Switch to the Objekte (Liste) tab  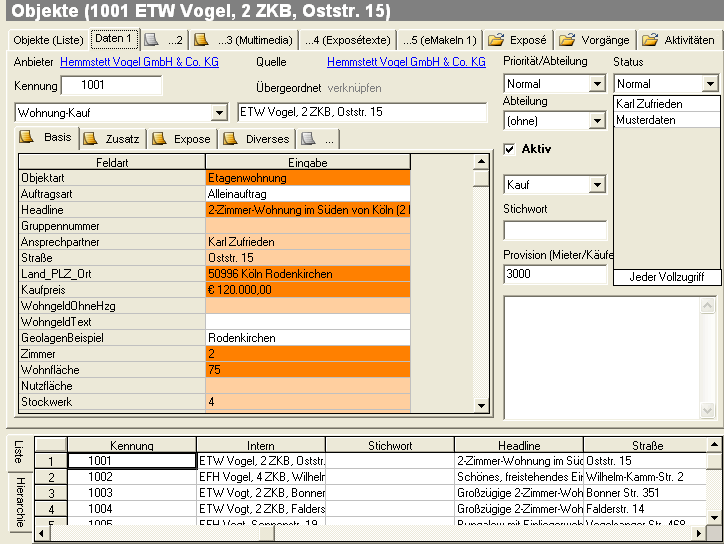(x=48, y=40)
